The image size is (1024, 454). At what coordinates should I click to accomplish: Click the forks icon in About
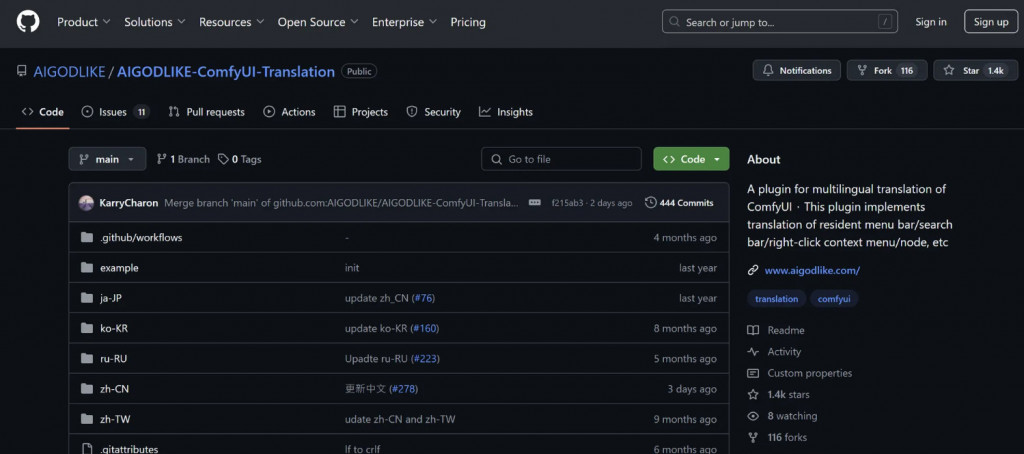click(x=753, y=437)
